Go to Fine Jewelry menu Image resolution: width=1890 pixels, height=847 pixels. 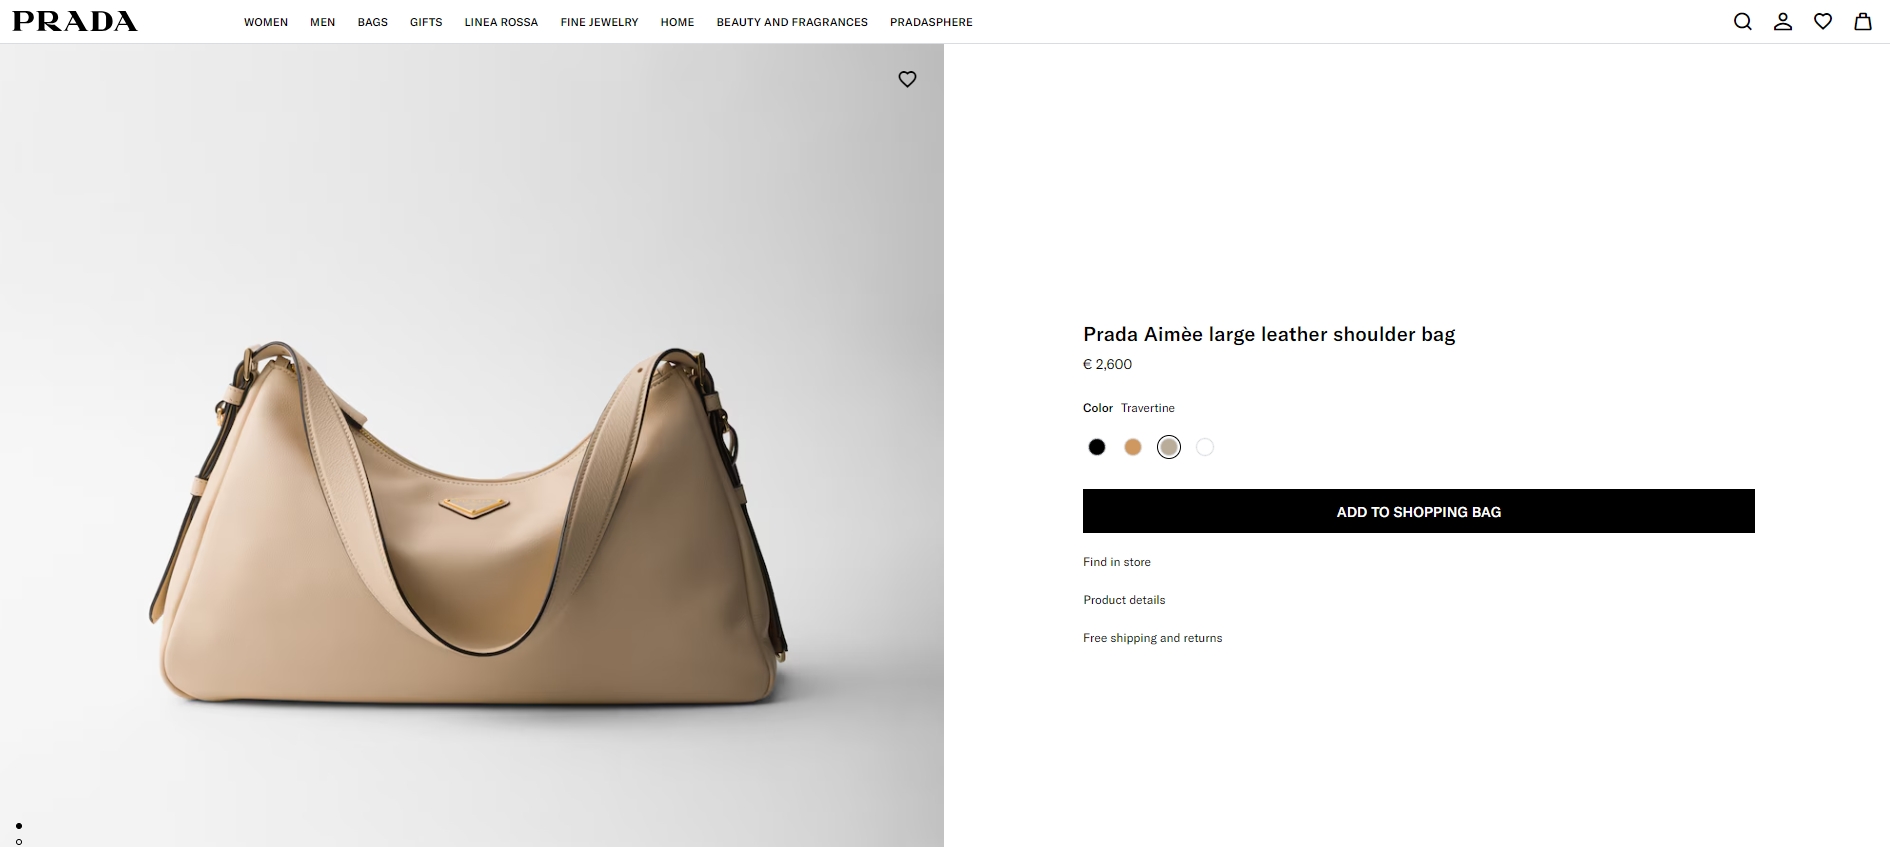[599, 22]
